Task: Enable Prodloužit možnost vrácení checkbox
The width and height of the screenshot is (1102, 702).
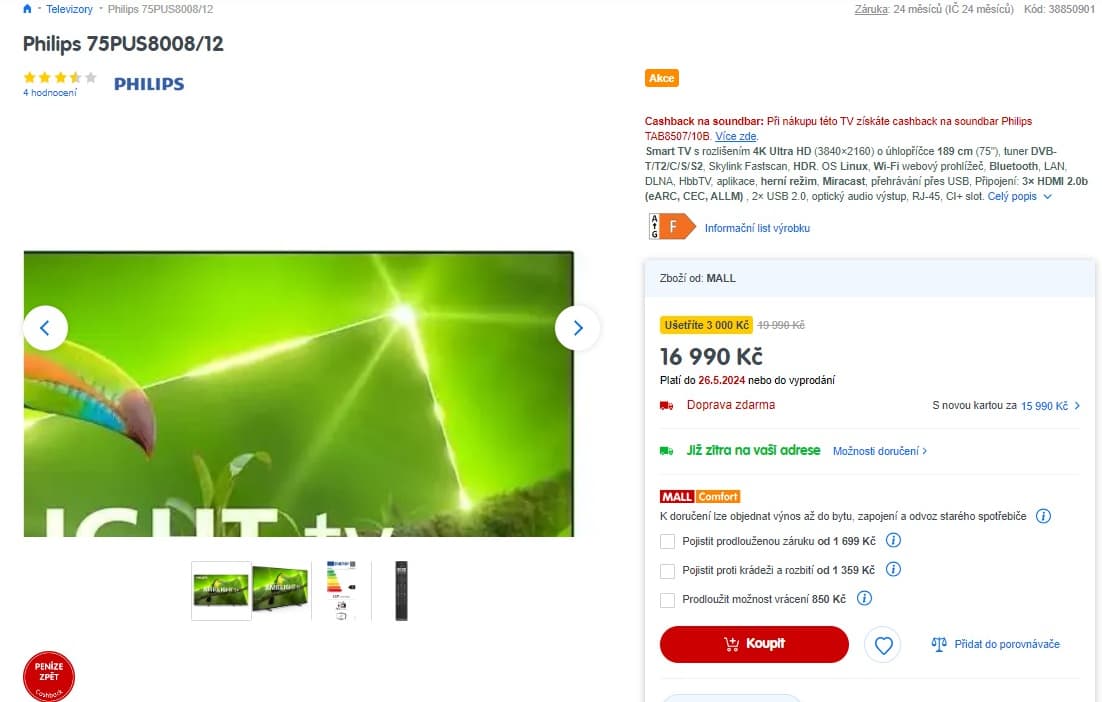Action: coord(668,600)
